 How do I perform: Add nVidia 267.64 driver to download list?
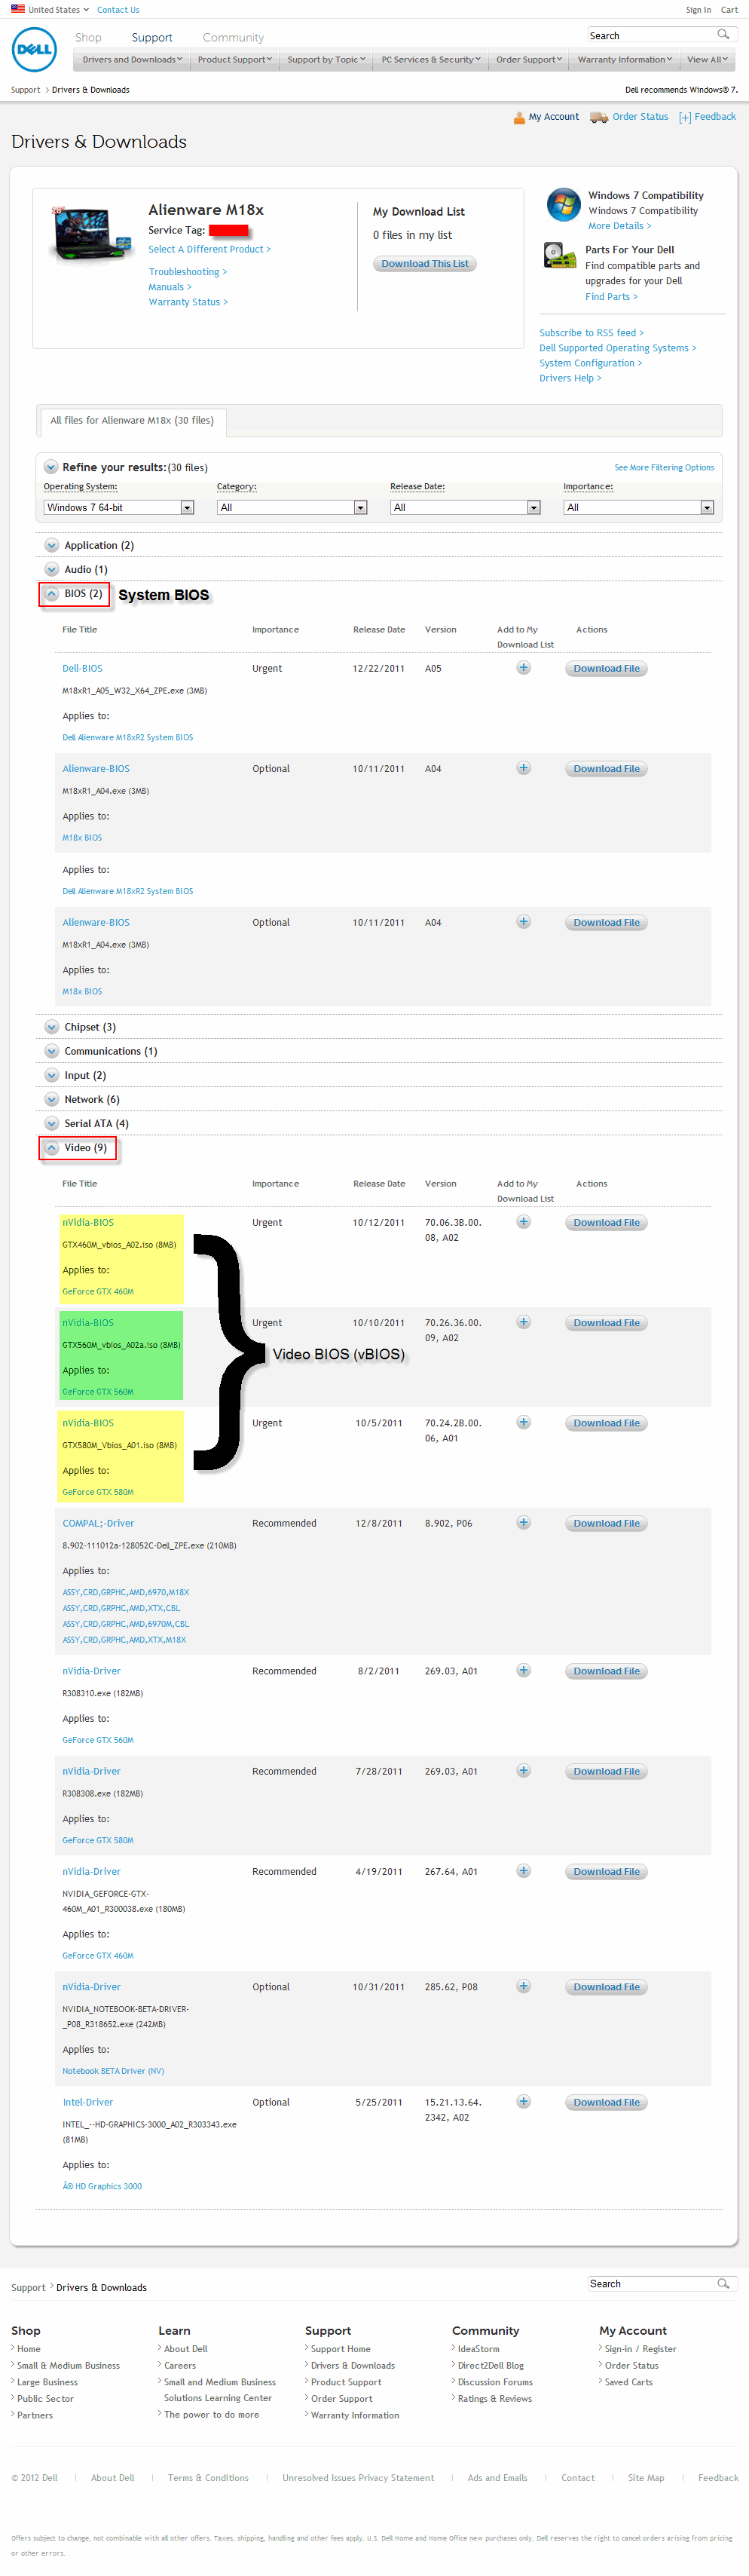coord(523,1871)
